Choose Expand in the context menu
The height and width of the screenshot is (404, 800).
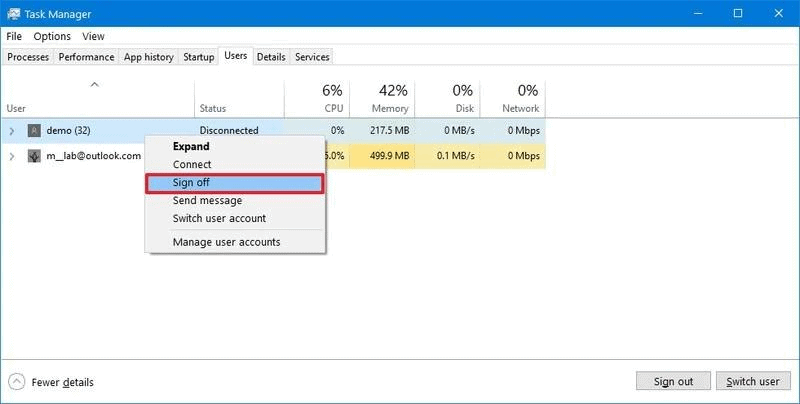tap(235, 146)
